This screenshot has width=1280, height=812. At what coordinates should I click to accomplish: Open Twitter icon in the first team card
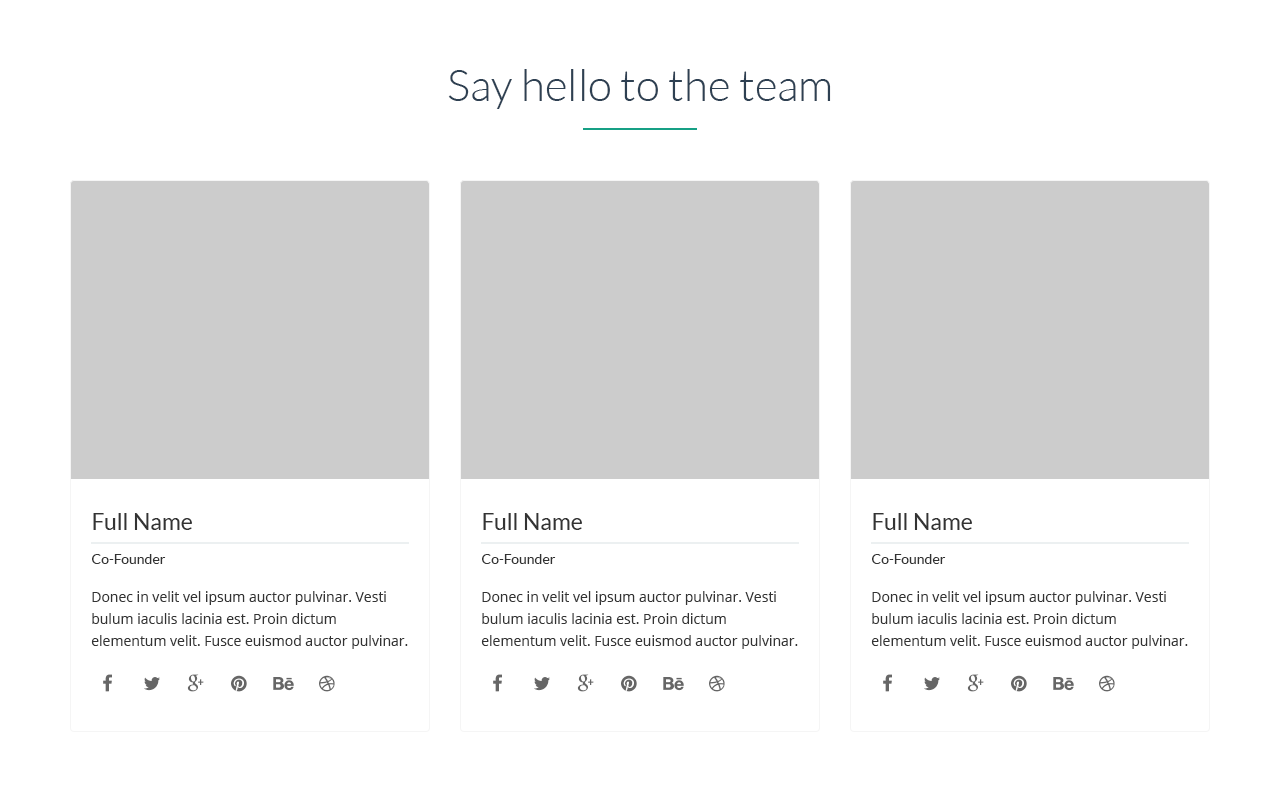tap(151, 684)
